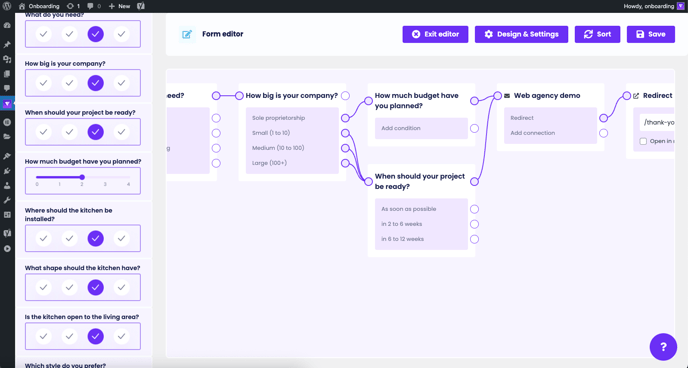Adjust the budget slider handle in sidebar

coord(82,177)
